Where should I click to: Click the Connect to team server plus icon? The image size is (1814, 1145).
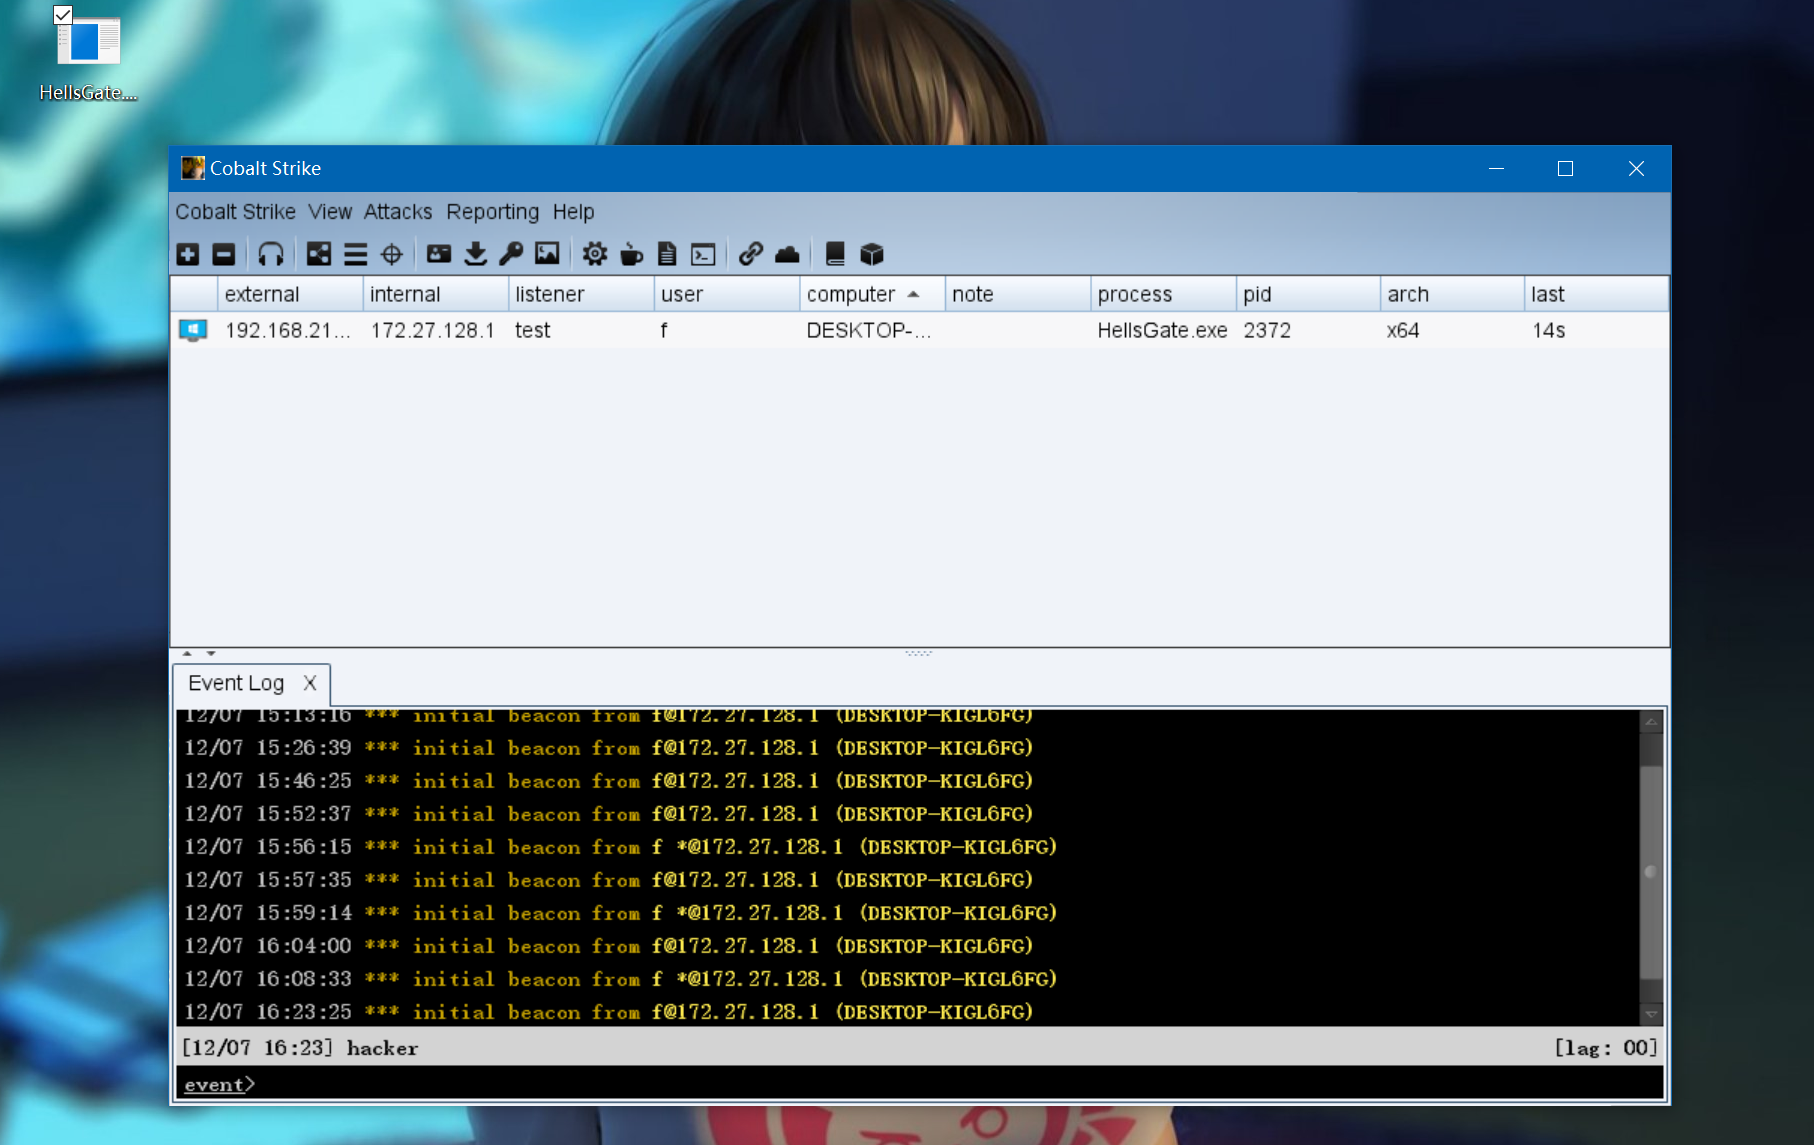[188, 254]
